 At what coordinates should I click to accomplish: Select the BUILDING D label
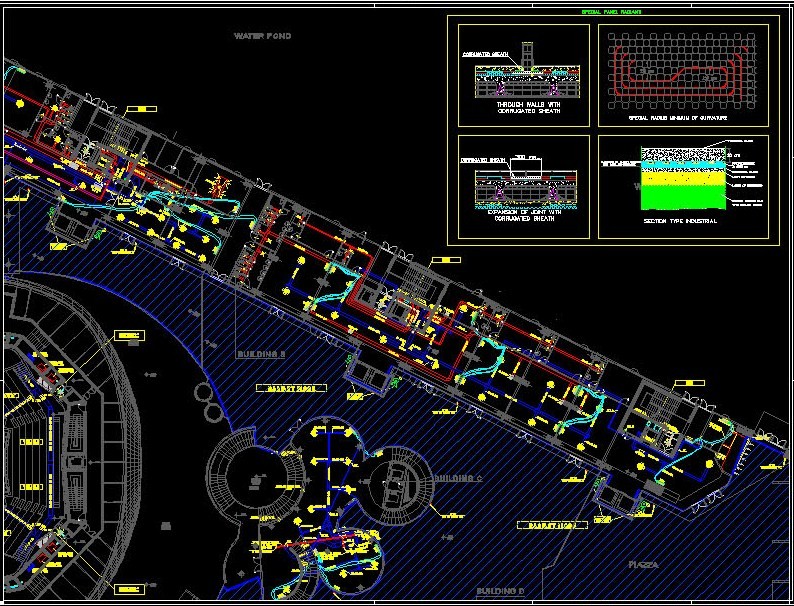tap(499, 592)
